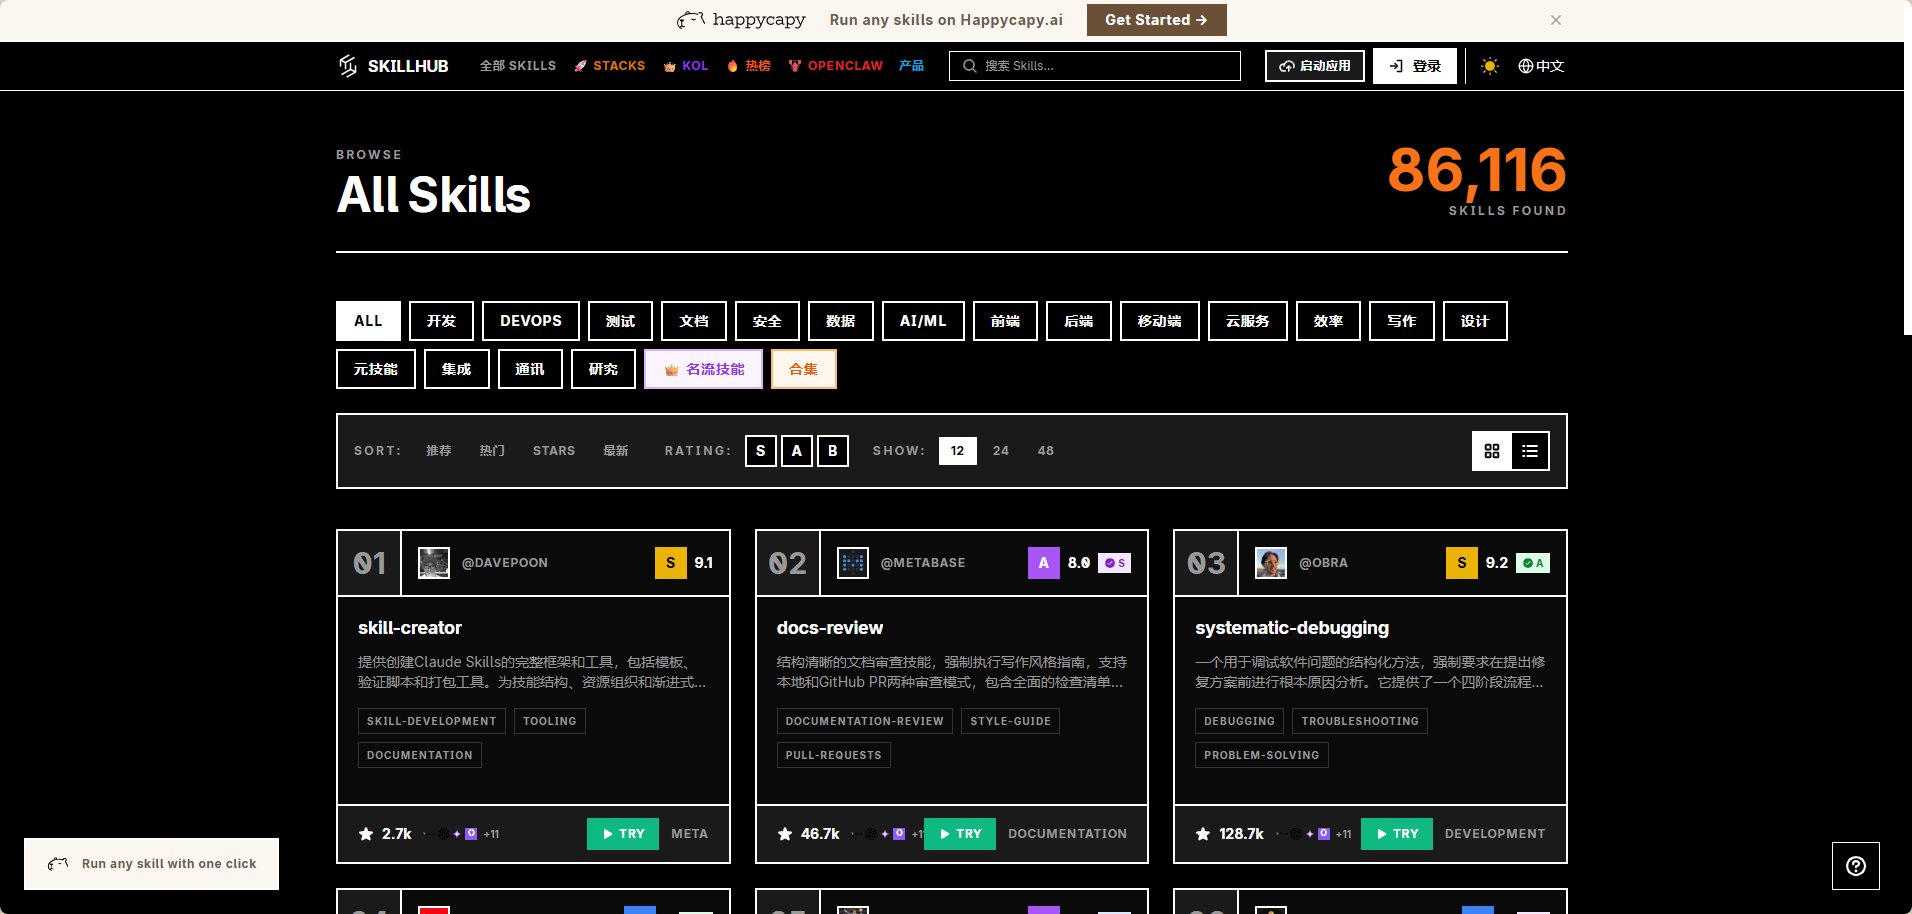Select the AI/ML category filter
1912x914 pixels.
(x=923, y=321)
